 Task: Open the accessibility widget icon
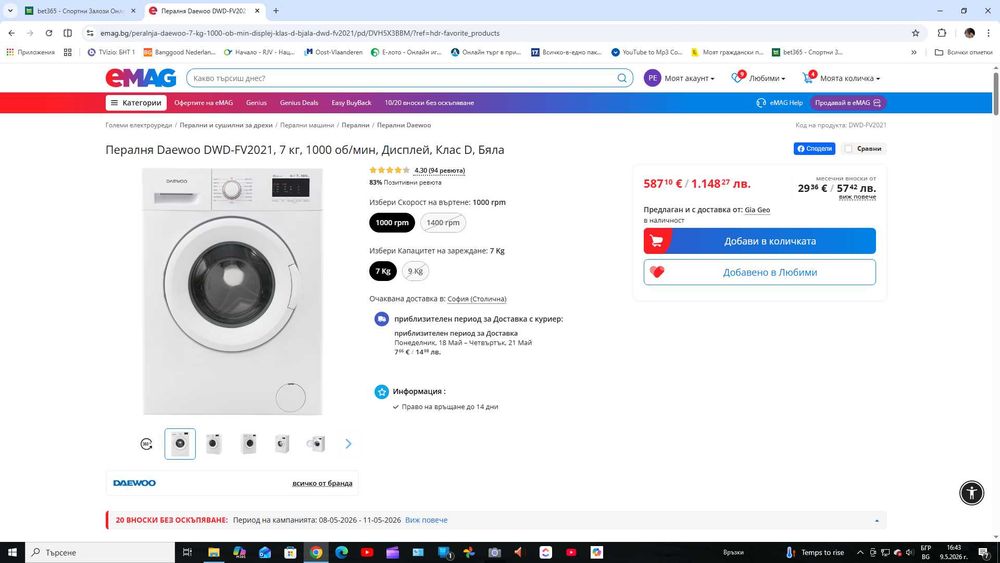coord(971,493)
